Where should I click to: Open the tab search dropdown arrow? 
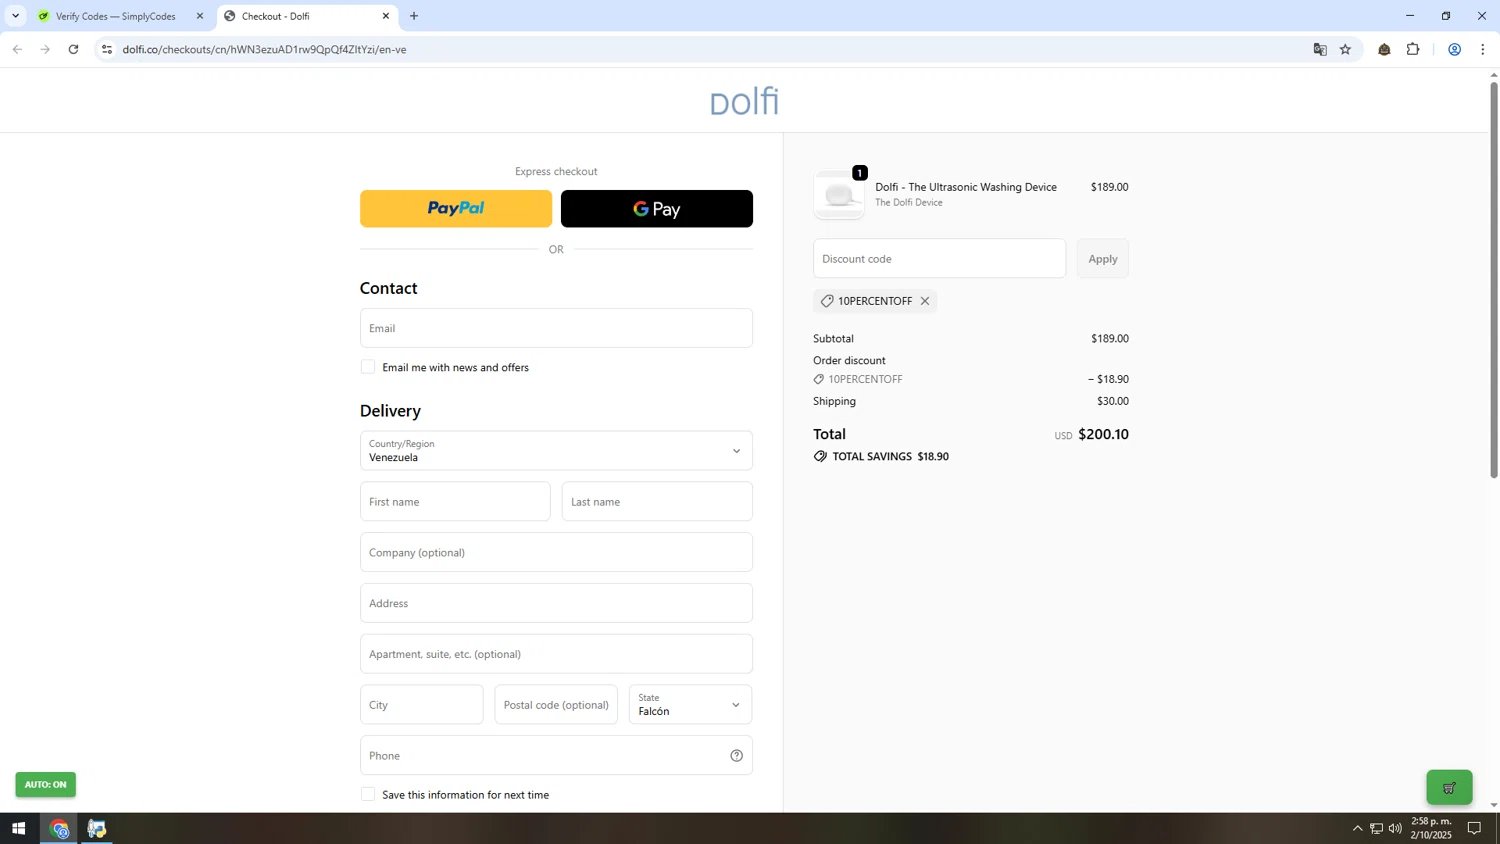[x=15, y=16]
